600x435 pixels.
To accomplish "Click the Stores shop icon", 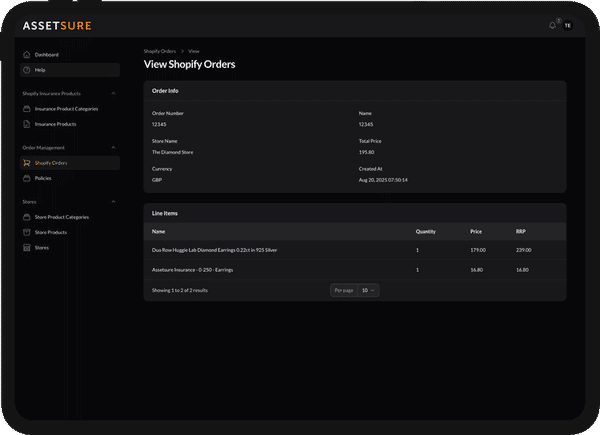I will point(27,247).
